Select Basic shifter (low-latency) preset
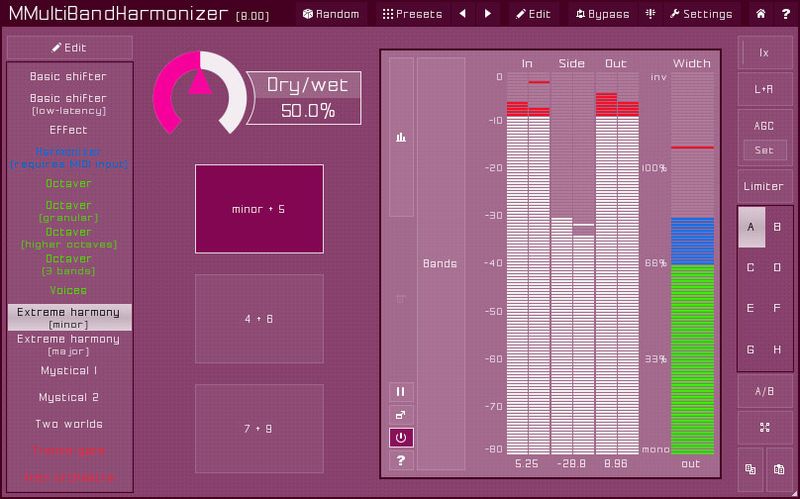The height and width of the screenshot is (499, 800). click(x=68, y=104)
